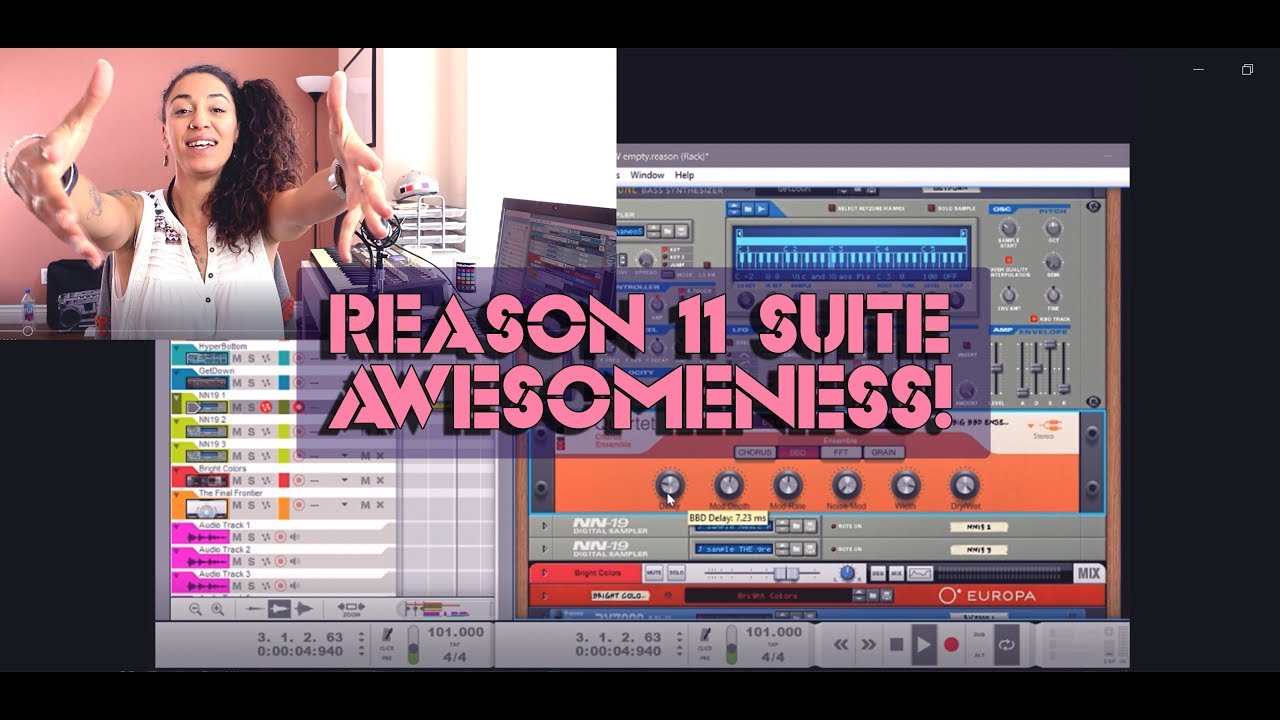
Task: Collapse the NN19 1 track triangle
Action: coord(178,397)
